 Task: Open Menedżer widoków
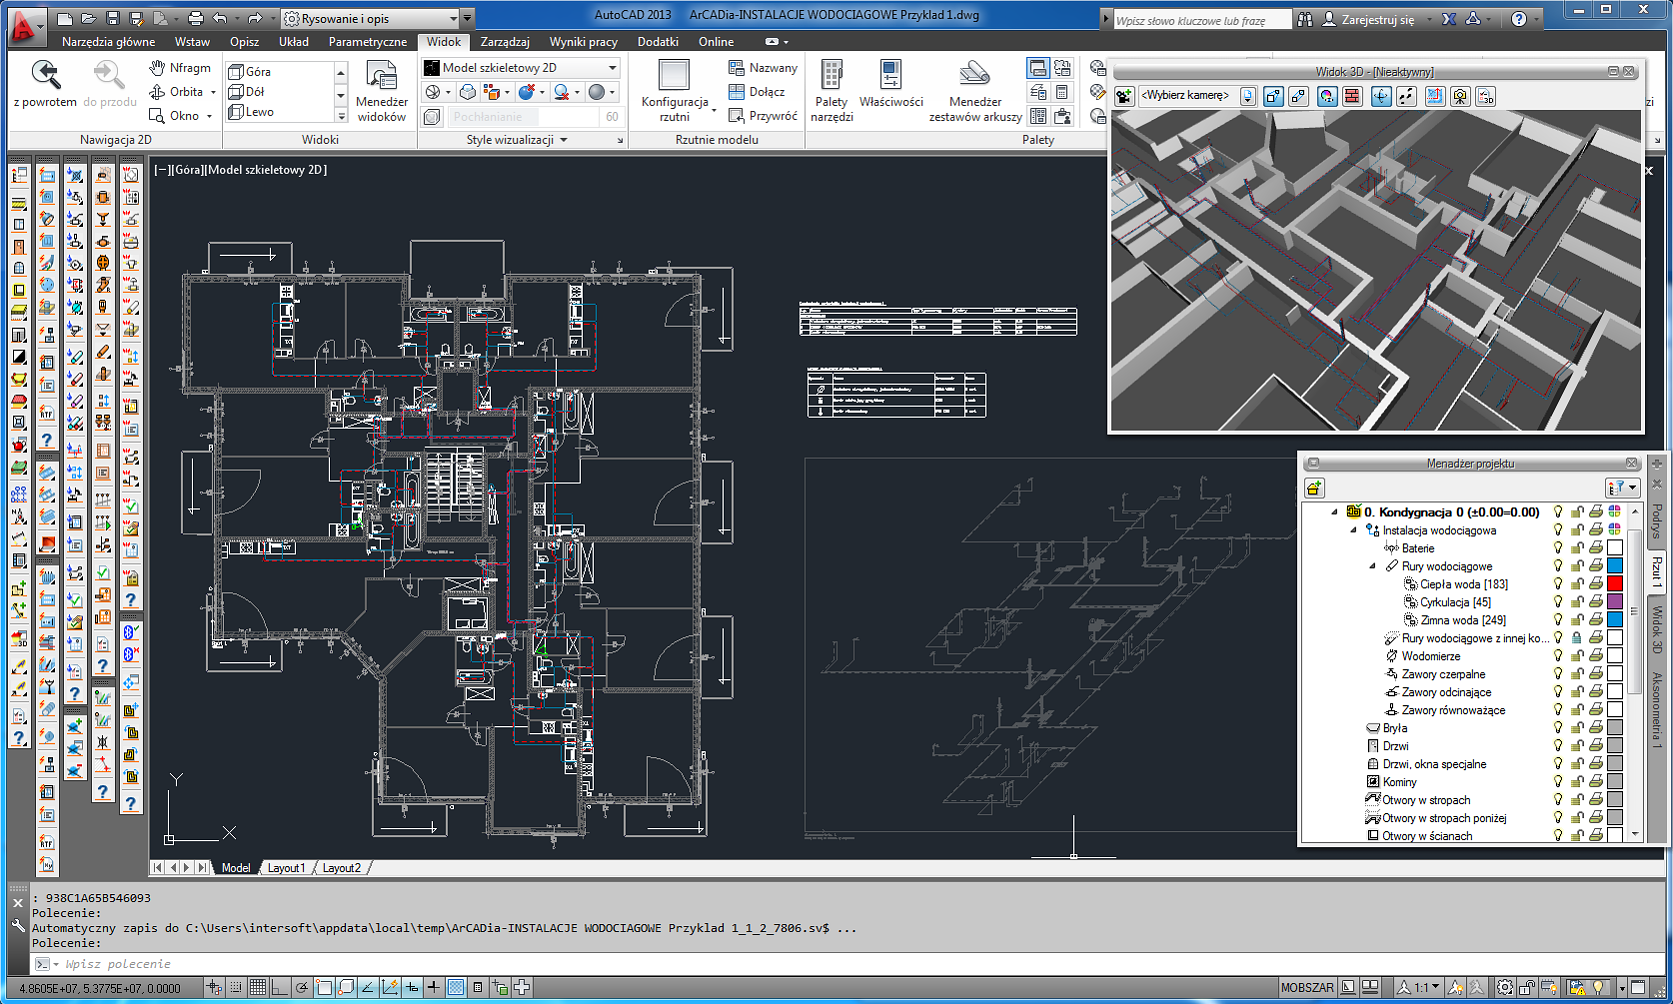381,91
